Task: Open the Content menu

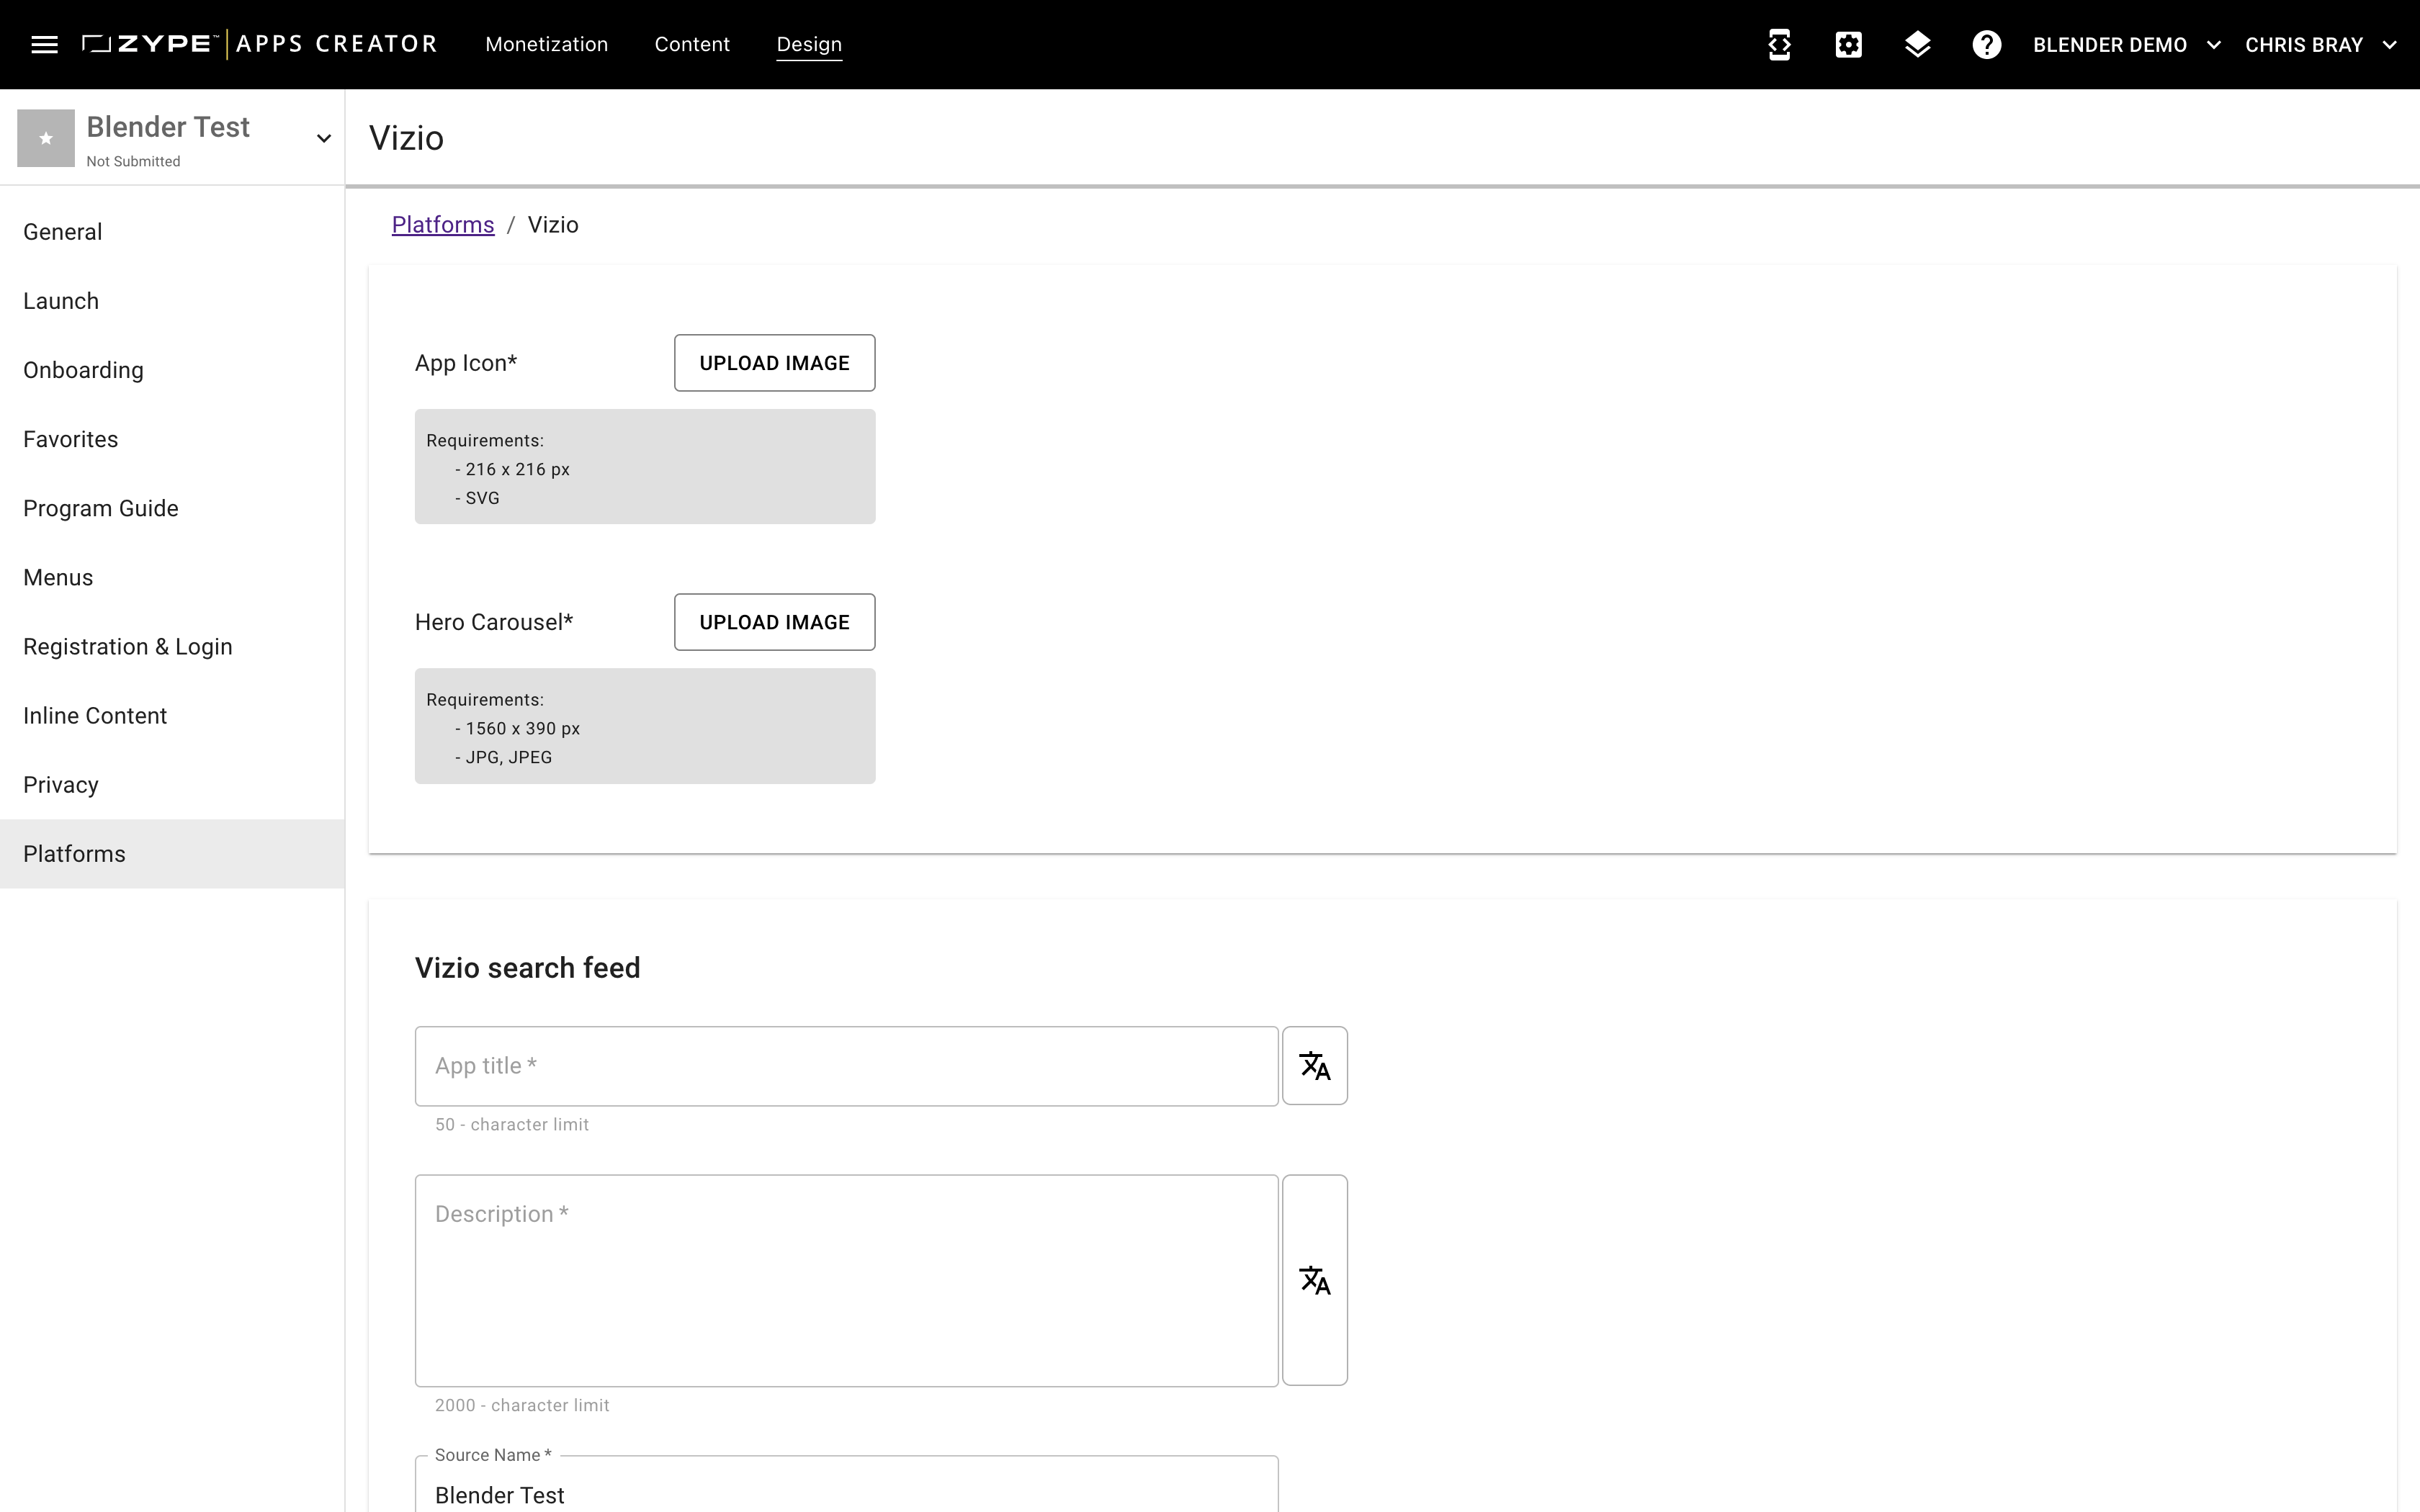Action: click(692, 44)
